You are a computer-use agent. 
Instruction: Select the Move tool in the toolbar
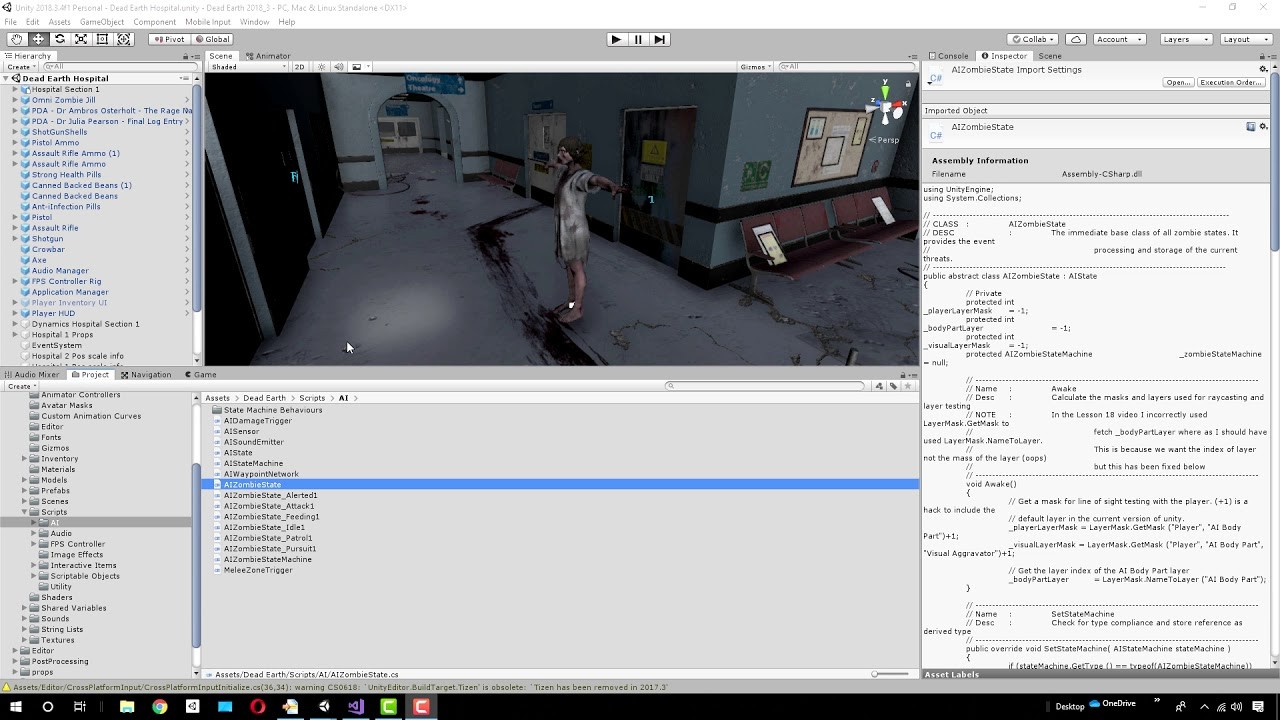[x=38, y=39]
